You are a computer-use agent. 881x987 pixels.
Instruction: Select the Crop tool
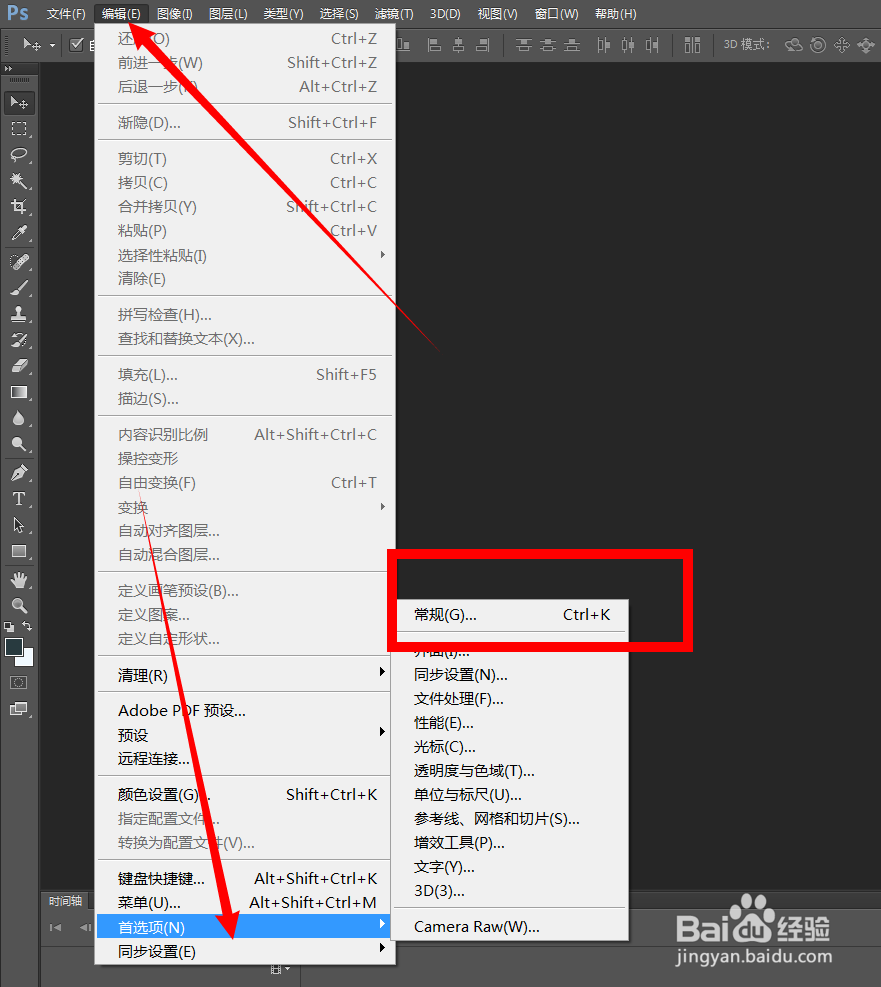(x=19, y=207)
